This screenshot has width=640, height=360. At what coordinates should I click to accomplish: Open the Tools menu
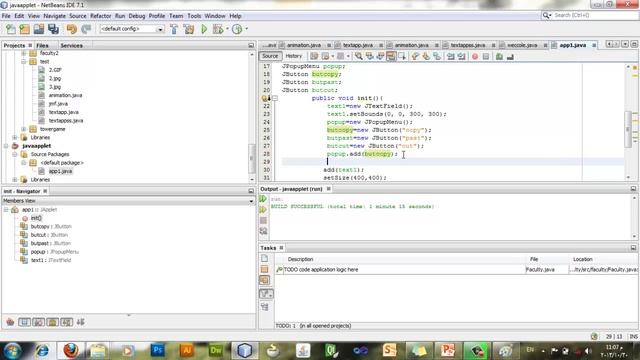click(x=194, y=16)
